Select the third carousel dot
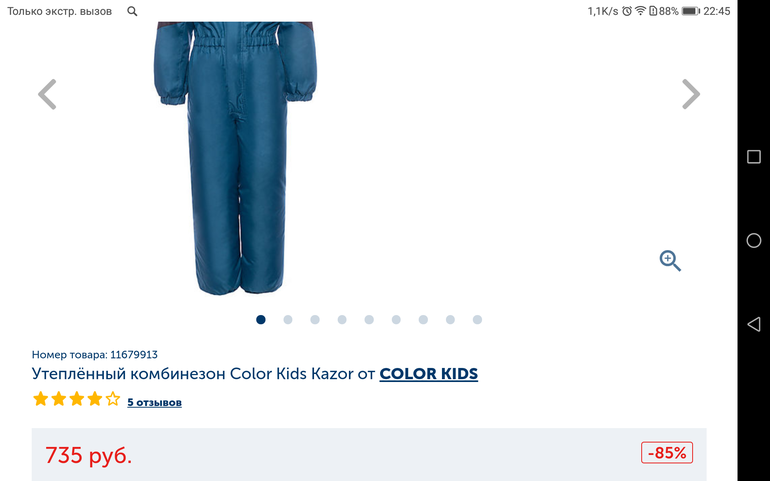The width and height of the screenshot is (770, 481). tap(315, 320)
